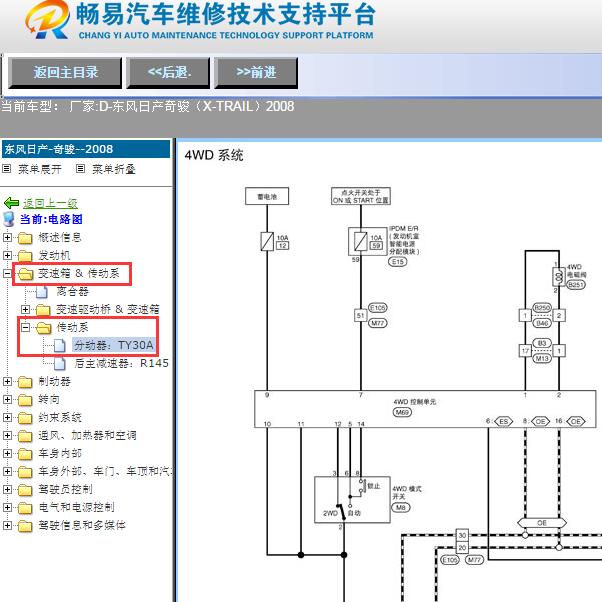Select the 变速箱 & 传动系 label
Screen dimensions: 602x602
click(79, 273)
